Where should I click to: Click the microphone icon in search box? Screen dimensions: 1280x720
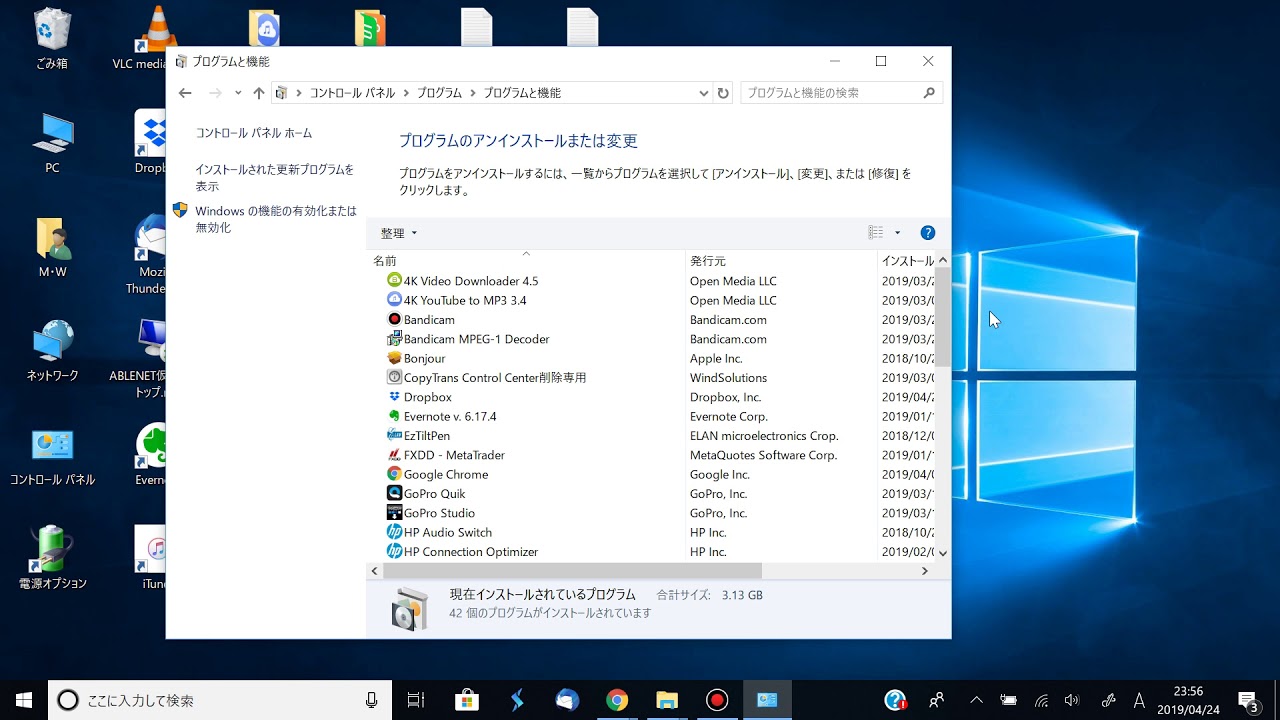(371, 700)
